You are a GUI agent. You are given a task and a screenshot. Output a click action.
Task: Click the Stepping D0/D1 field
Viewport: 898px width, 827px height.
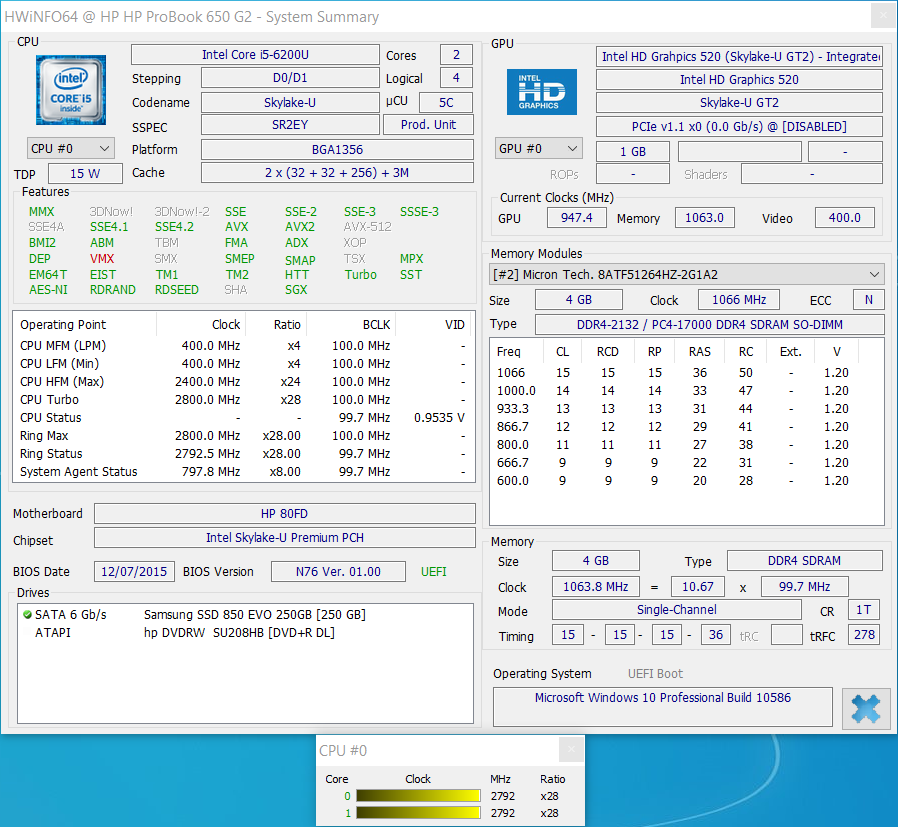290,78
